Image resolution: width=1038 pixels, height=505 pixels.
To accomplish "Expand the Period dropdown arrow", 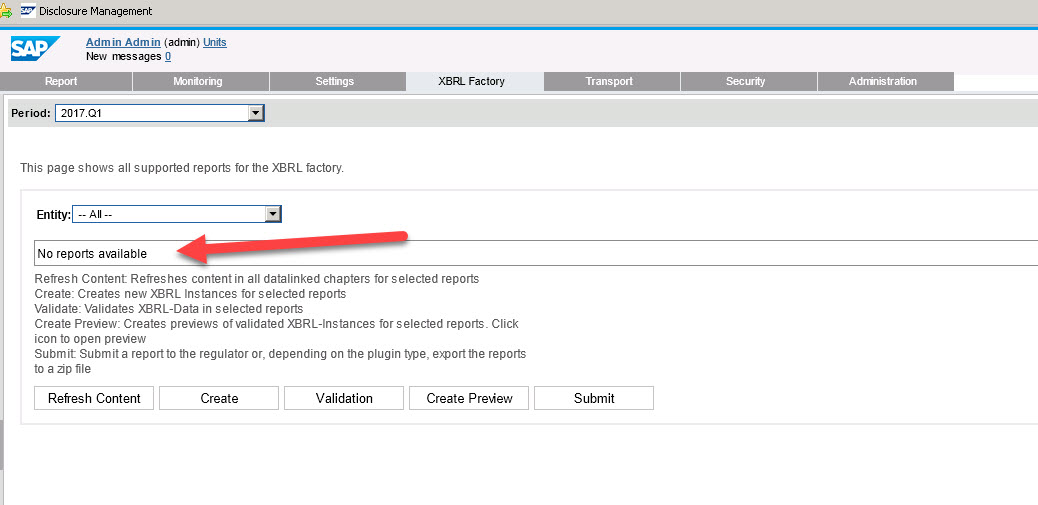I will [256, 113].
